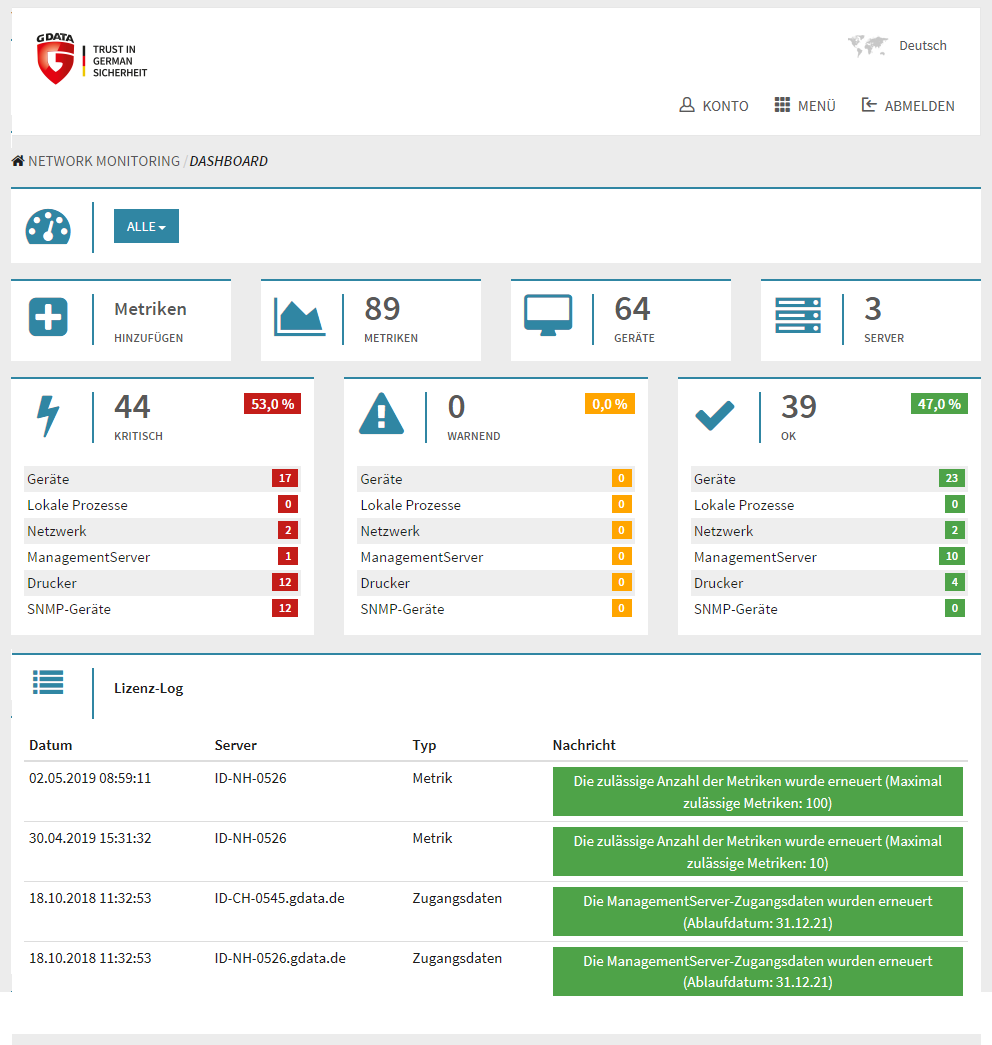
Task: Open the Lizenz-Log list icon
Action: (48, 681)
